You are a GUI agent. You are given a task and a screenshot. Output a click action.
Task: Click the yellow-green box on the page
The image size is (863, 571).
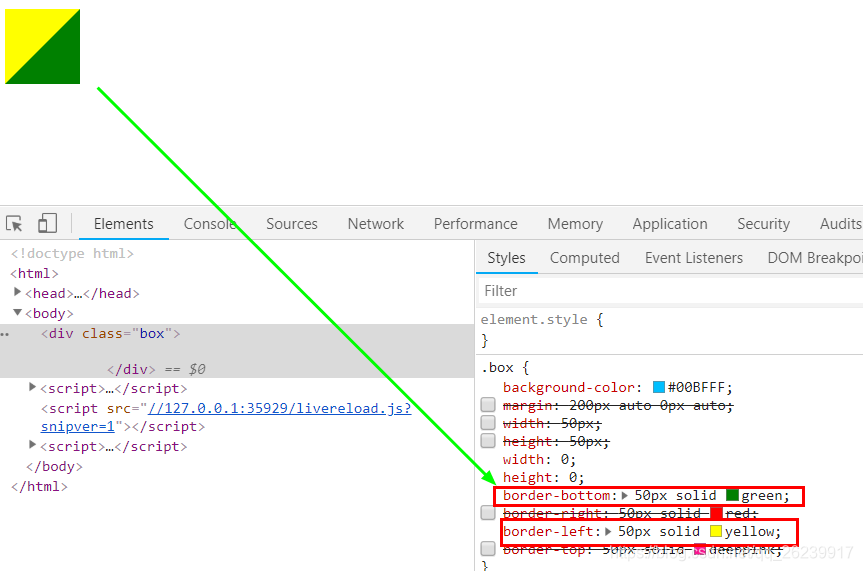click(x=42, y=46)
